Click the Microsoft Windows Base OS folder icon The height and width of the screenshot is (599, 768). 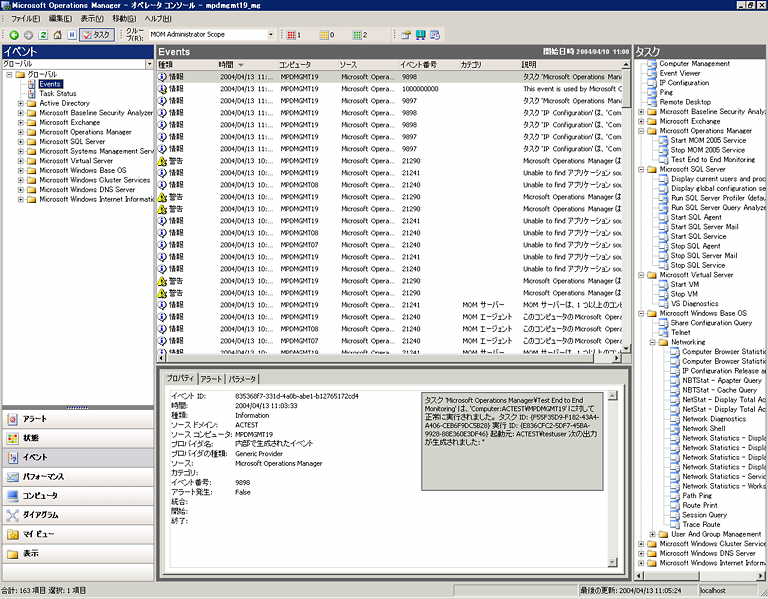[32, 170]
